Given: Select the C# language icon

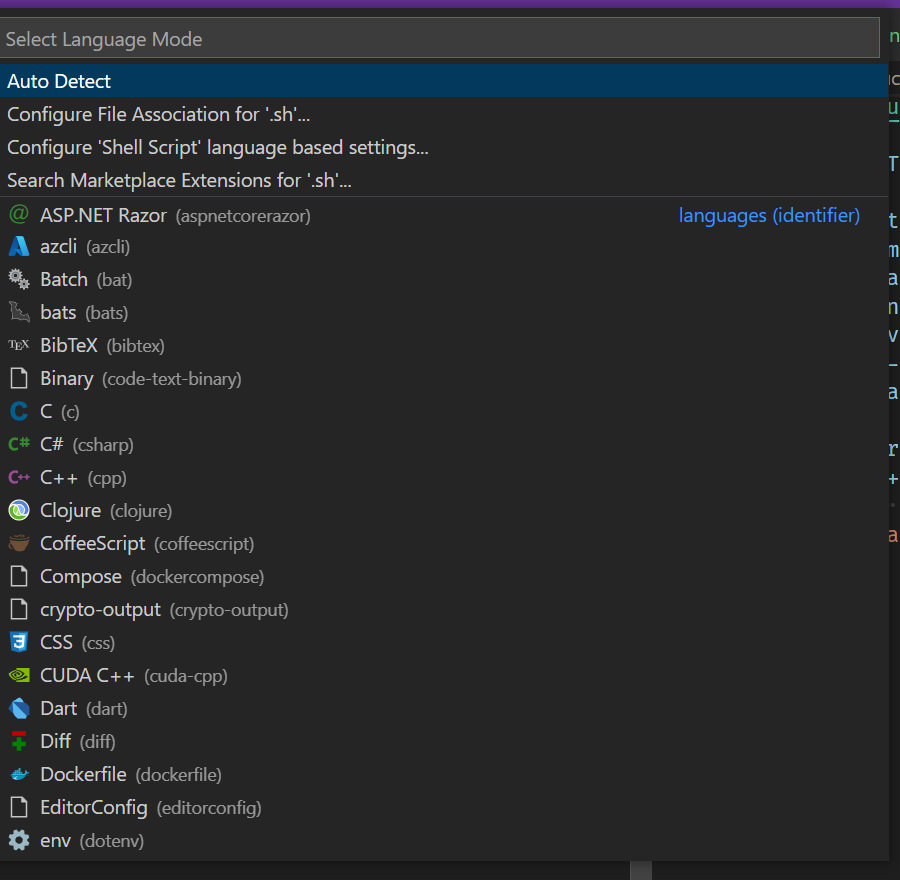Looking at the screenshot, I should [x=19, y=444].
